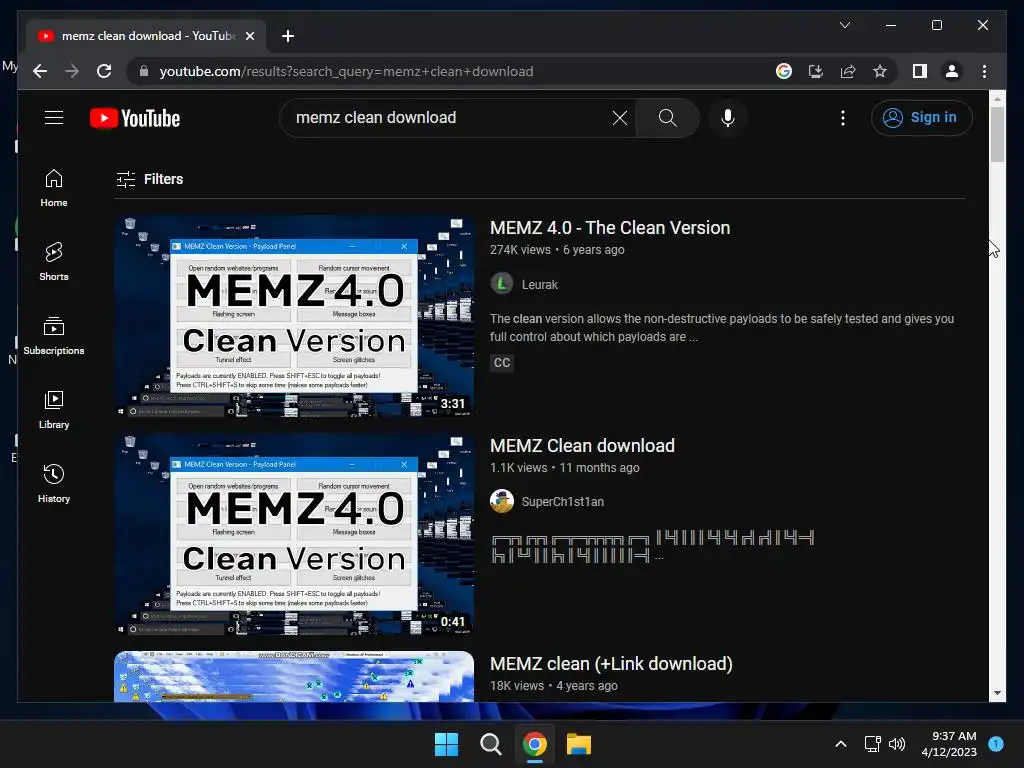1024x768 pixels.
Task: Open the tab search chevron dropdown
Action: 844,25
